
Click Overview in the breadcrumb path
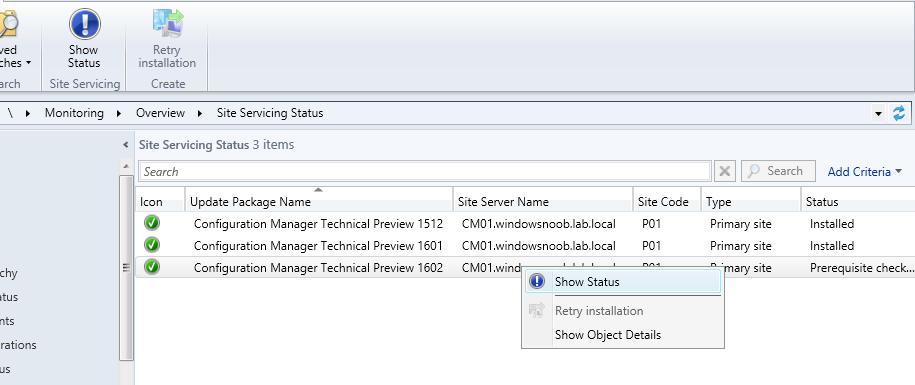click(x=160, y=113)
